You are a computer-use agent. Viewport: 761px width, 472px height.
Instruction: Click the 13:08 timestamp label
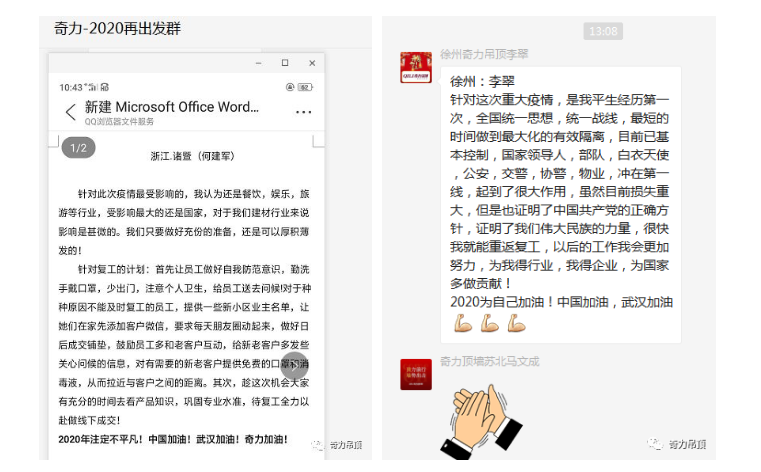click(602, 32)
